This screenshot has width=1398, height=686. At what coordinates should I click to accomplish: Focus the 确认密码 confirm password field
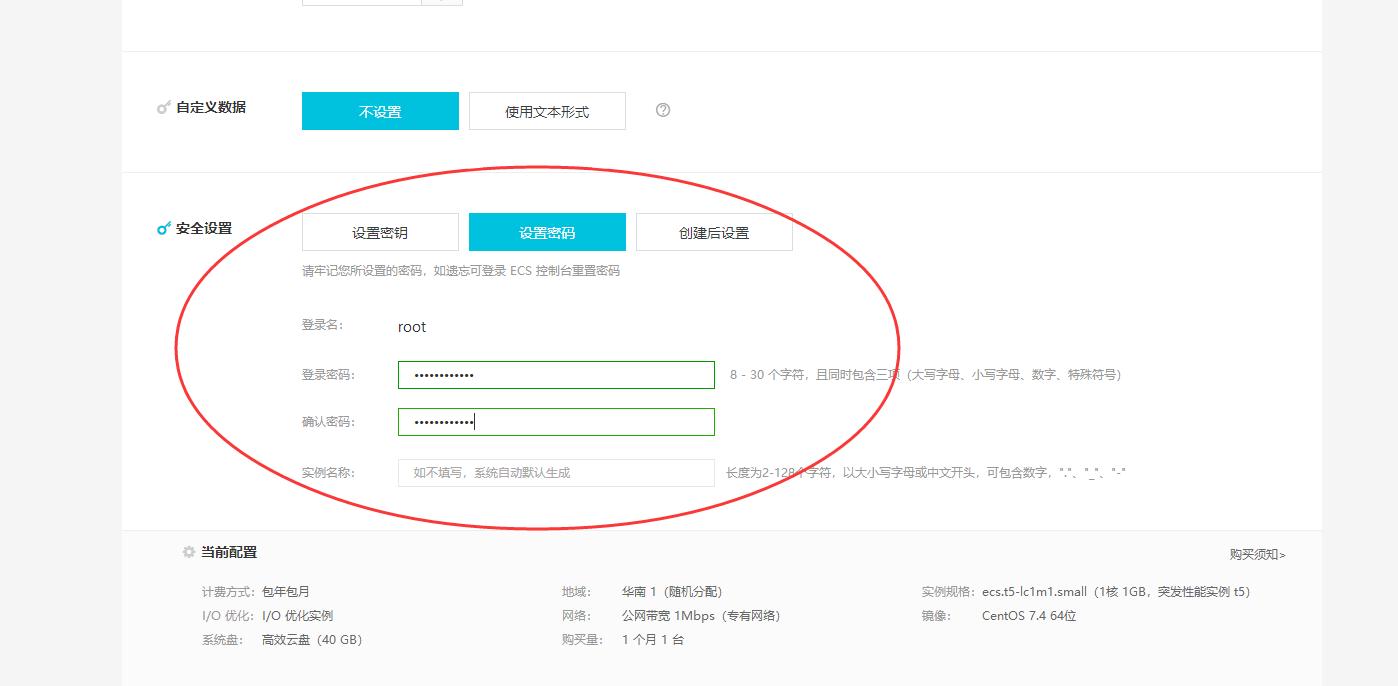click(x=556, y=422)
